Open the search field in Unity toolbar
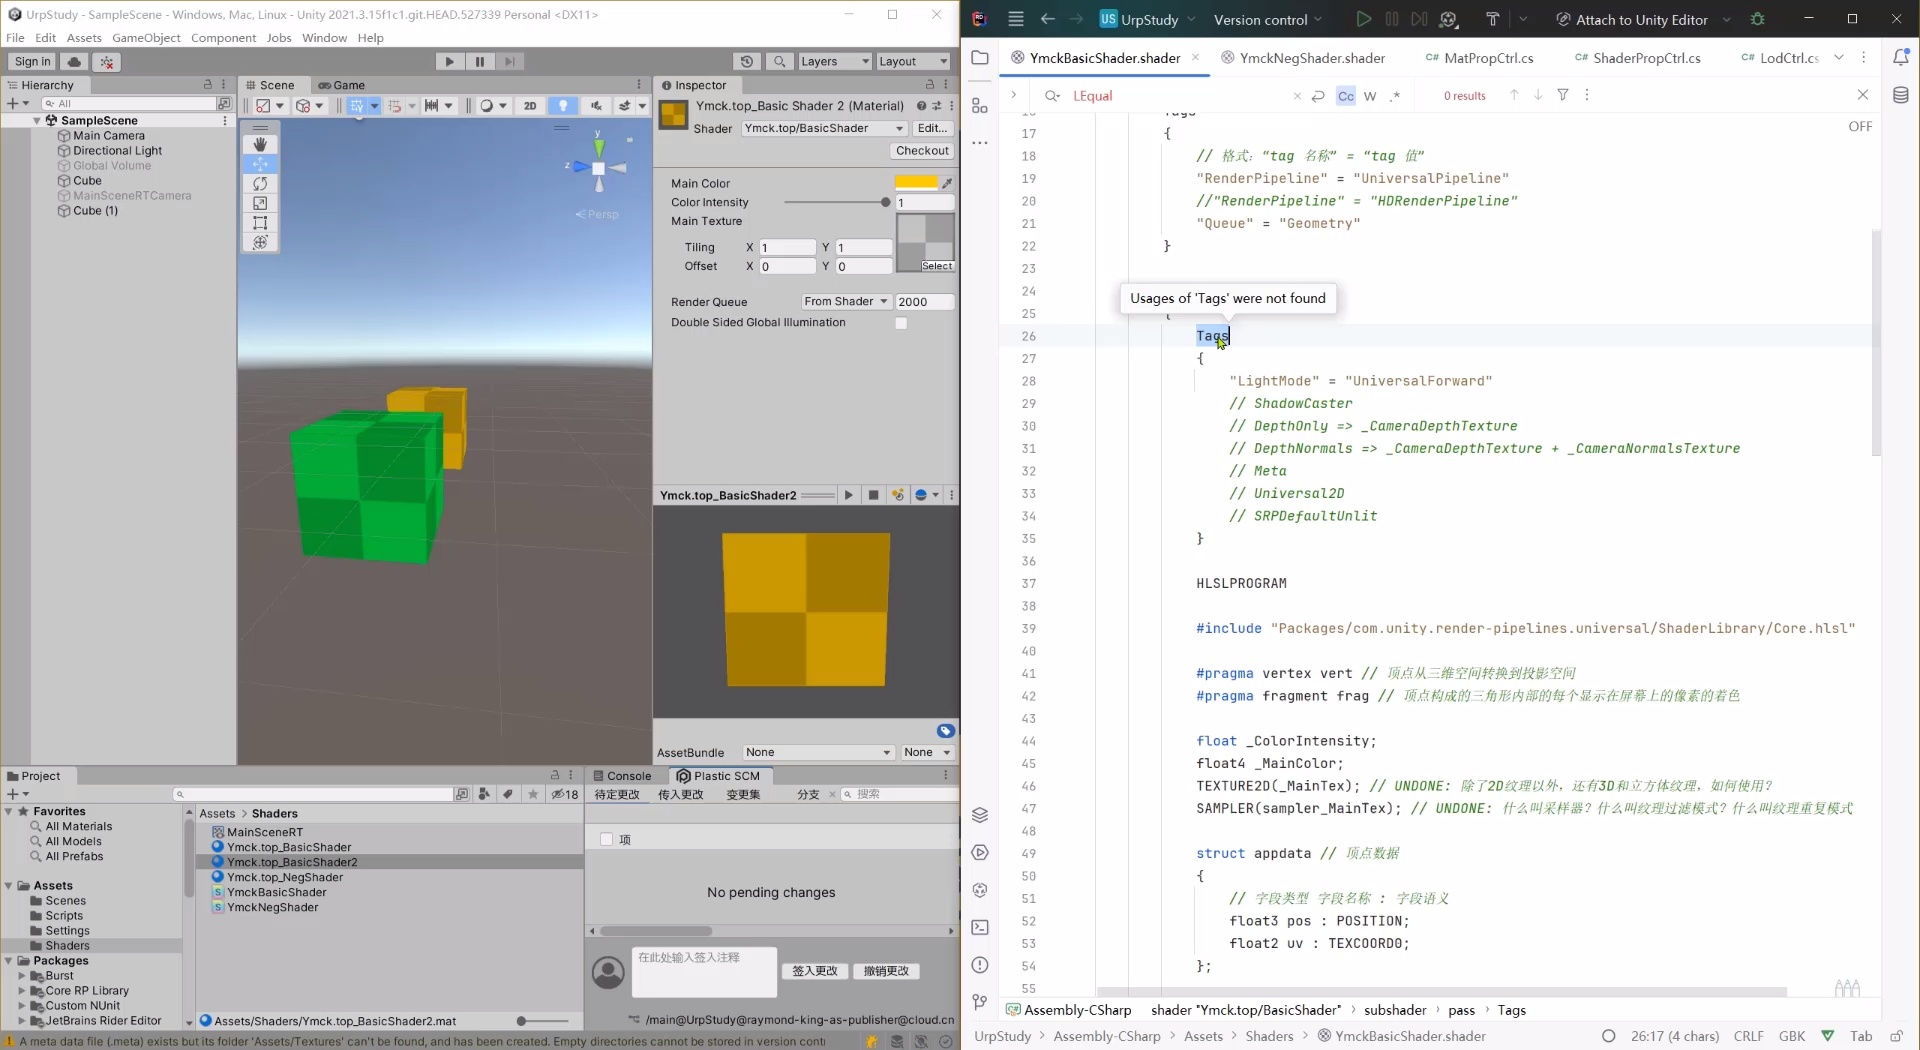 (780, 61)
